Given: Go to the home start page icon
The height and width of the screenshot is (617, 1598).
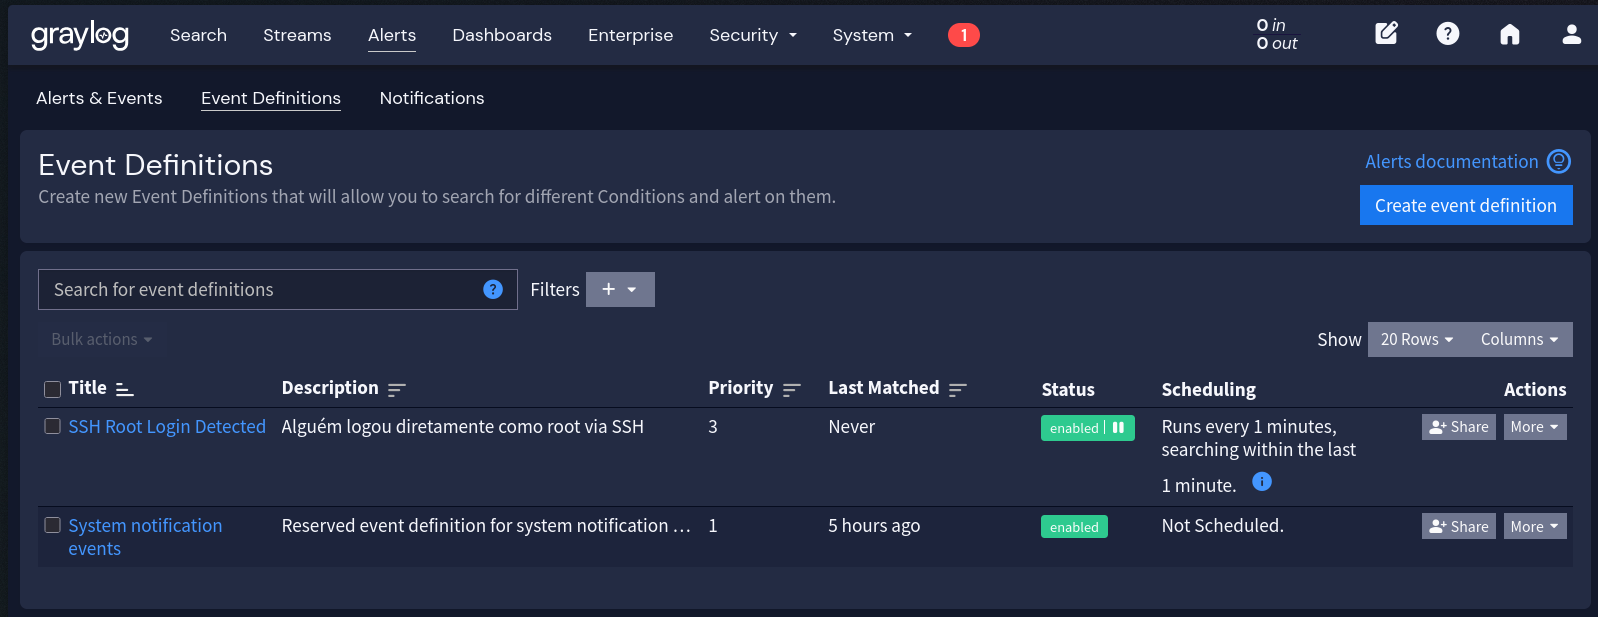Looking at the screenshot, I should pyautogui.click(x=1509, y=35).
